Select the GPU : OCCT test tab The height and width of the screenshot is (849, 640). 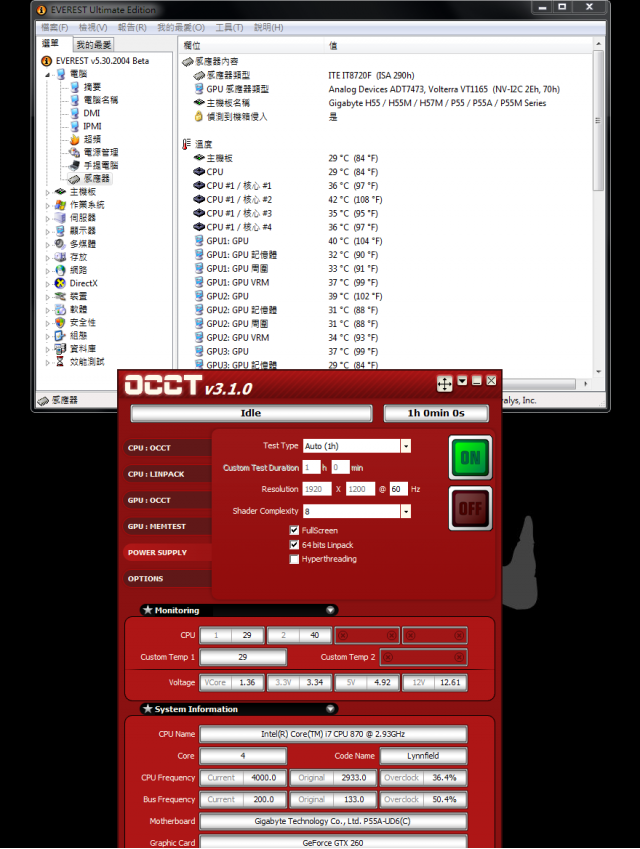[x=168, y=500]
